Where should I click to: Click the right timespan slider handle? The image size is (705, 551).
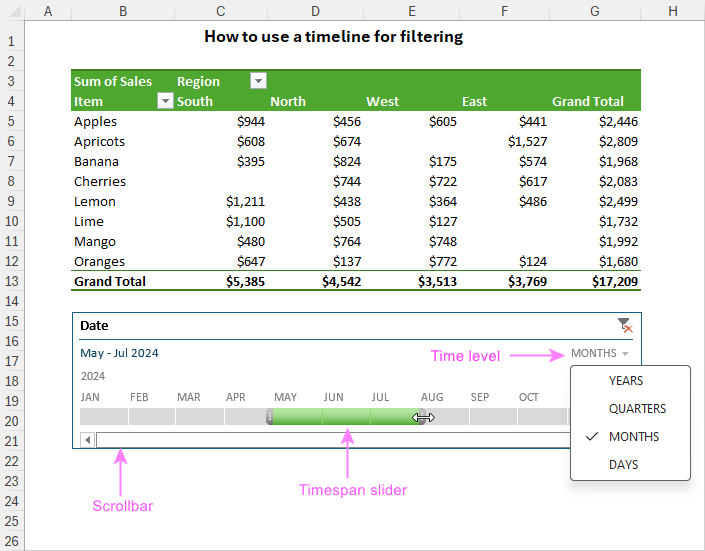422,417
